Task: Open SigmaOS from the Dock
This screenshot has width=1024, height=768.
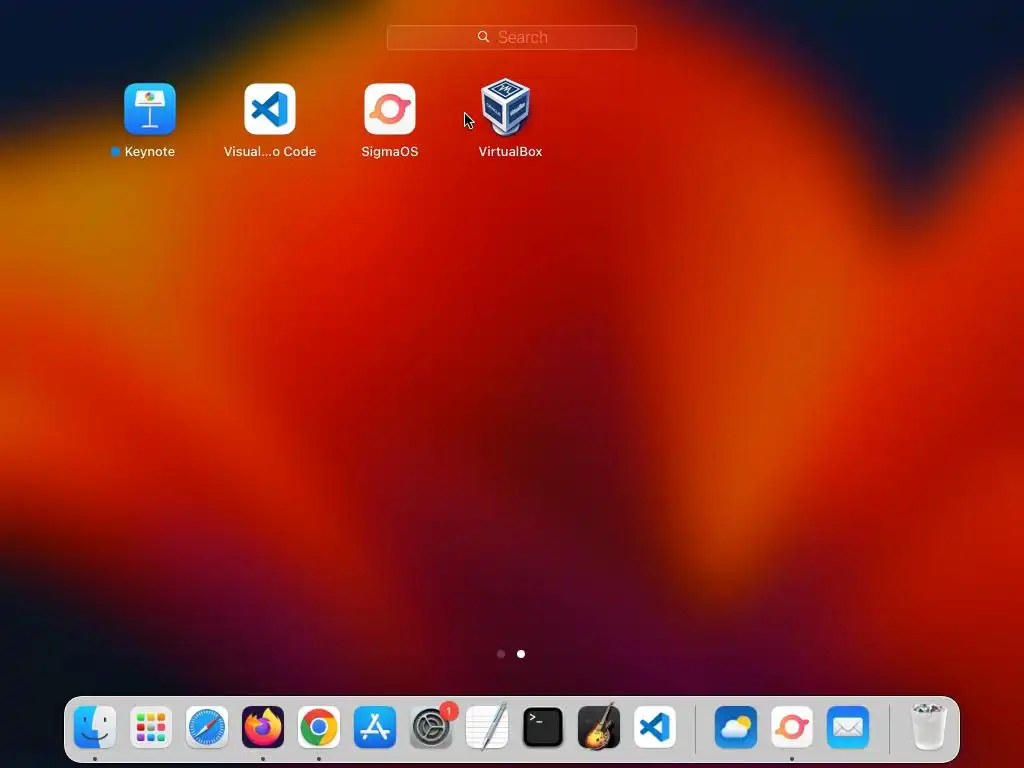Action: [x=792, y=727]
